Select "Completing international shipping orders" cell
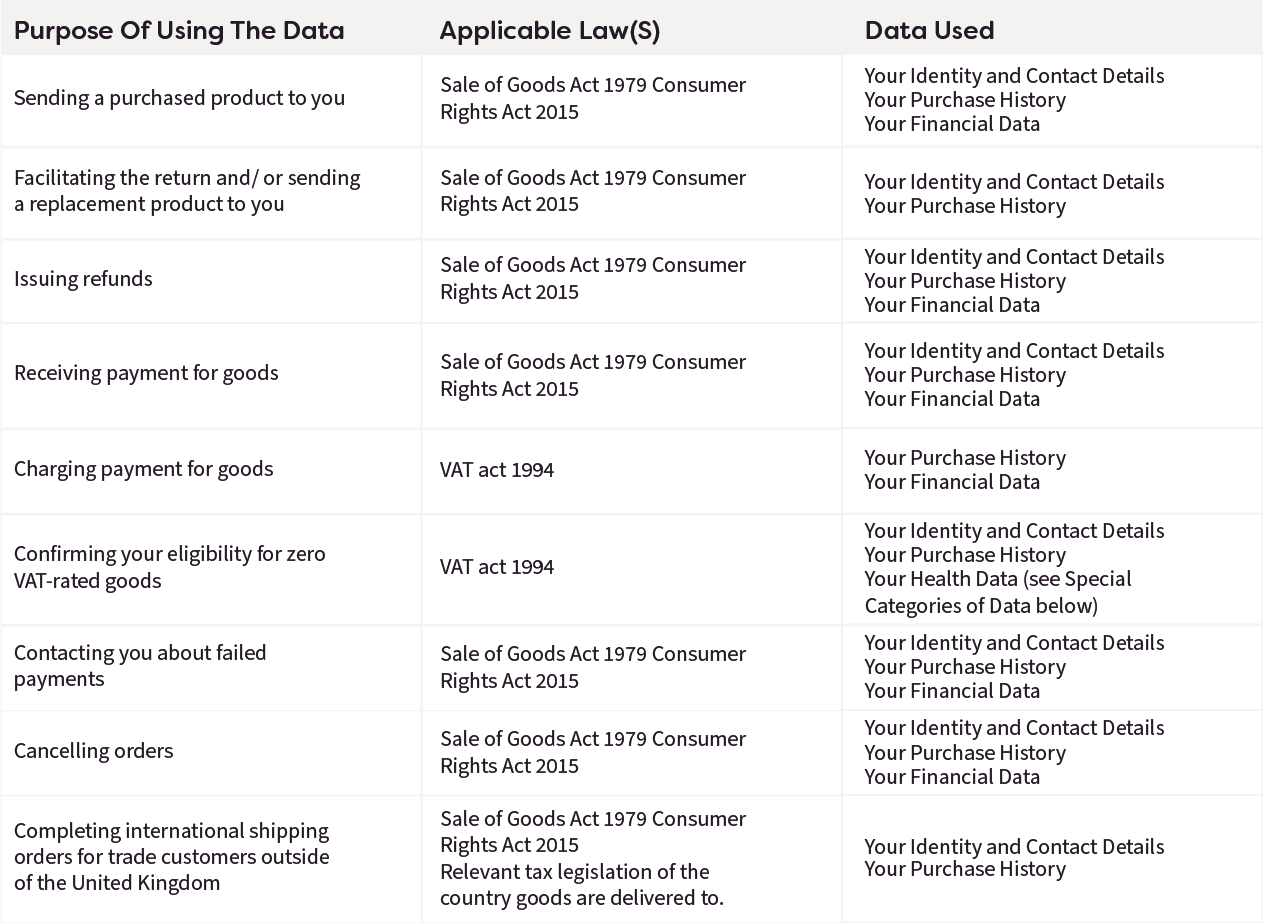The width and height of the screenshot is (1263, 923). (171, 857)
